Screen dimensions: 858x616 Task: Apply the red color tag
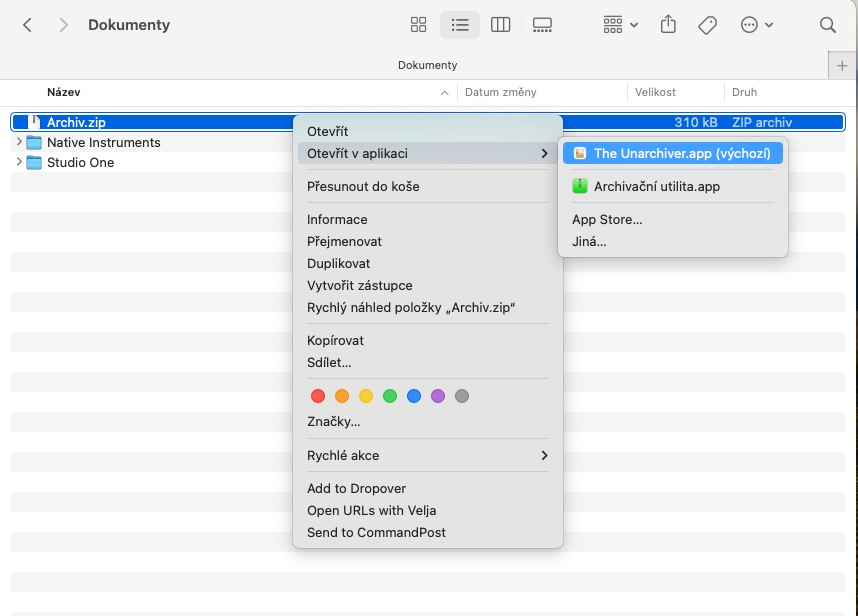click(318, 396)
